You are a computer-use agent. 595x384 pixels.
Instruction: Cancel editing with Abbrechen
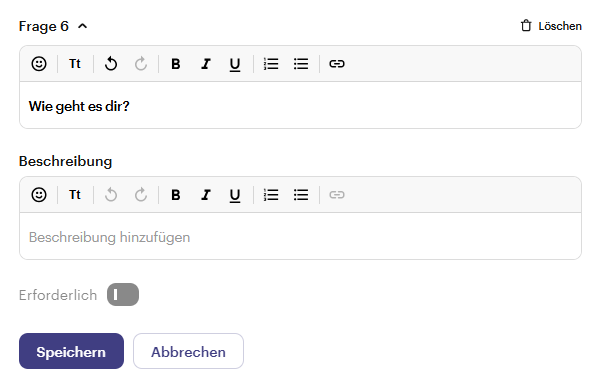tap(188, 351)
